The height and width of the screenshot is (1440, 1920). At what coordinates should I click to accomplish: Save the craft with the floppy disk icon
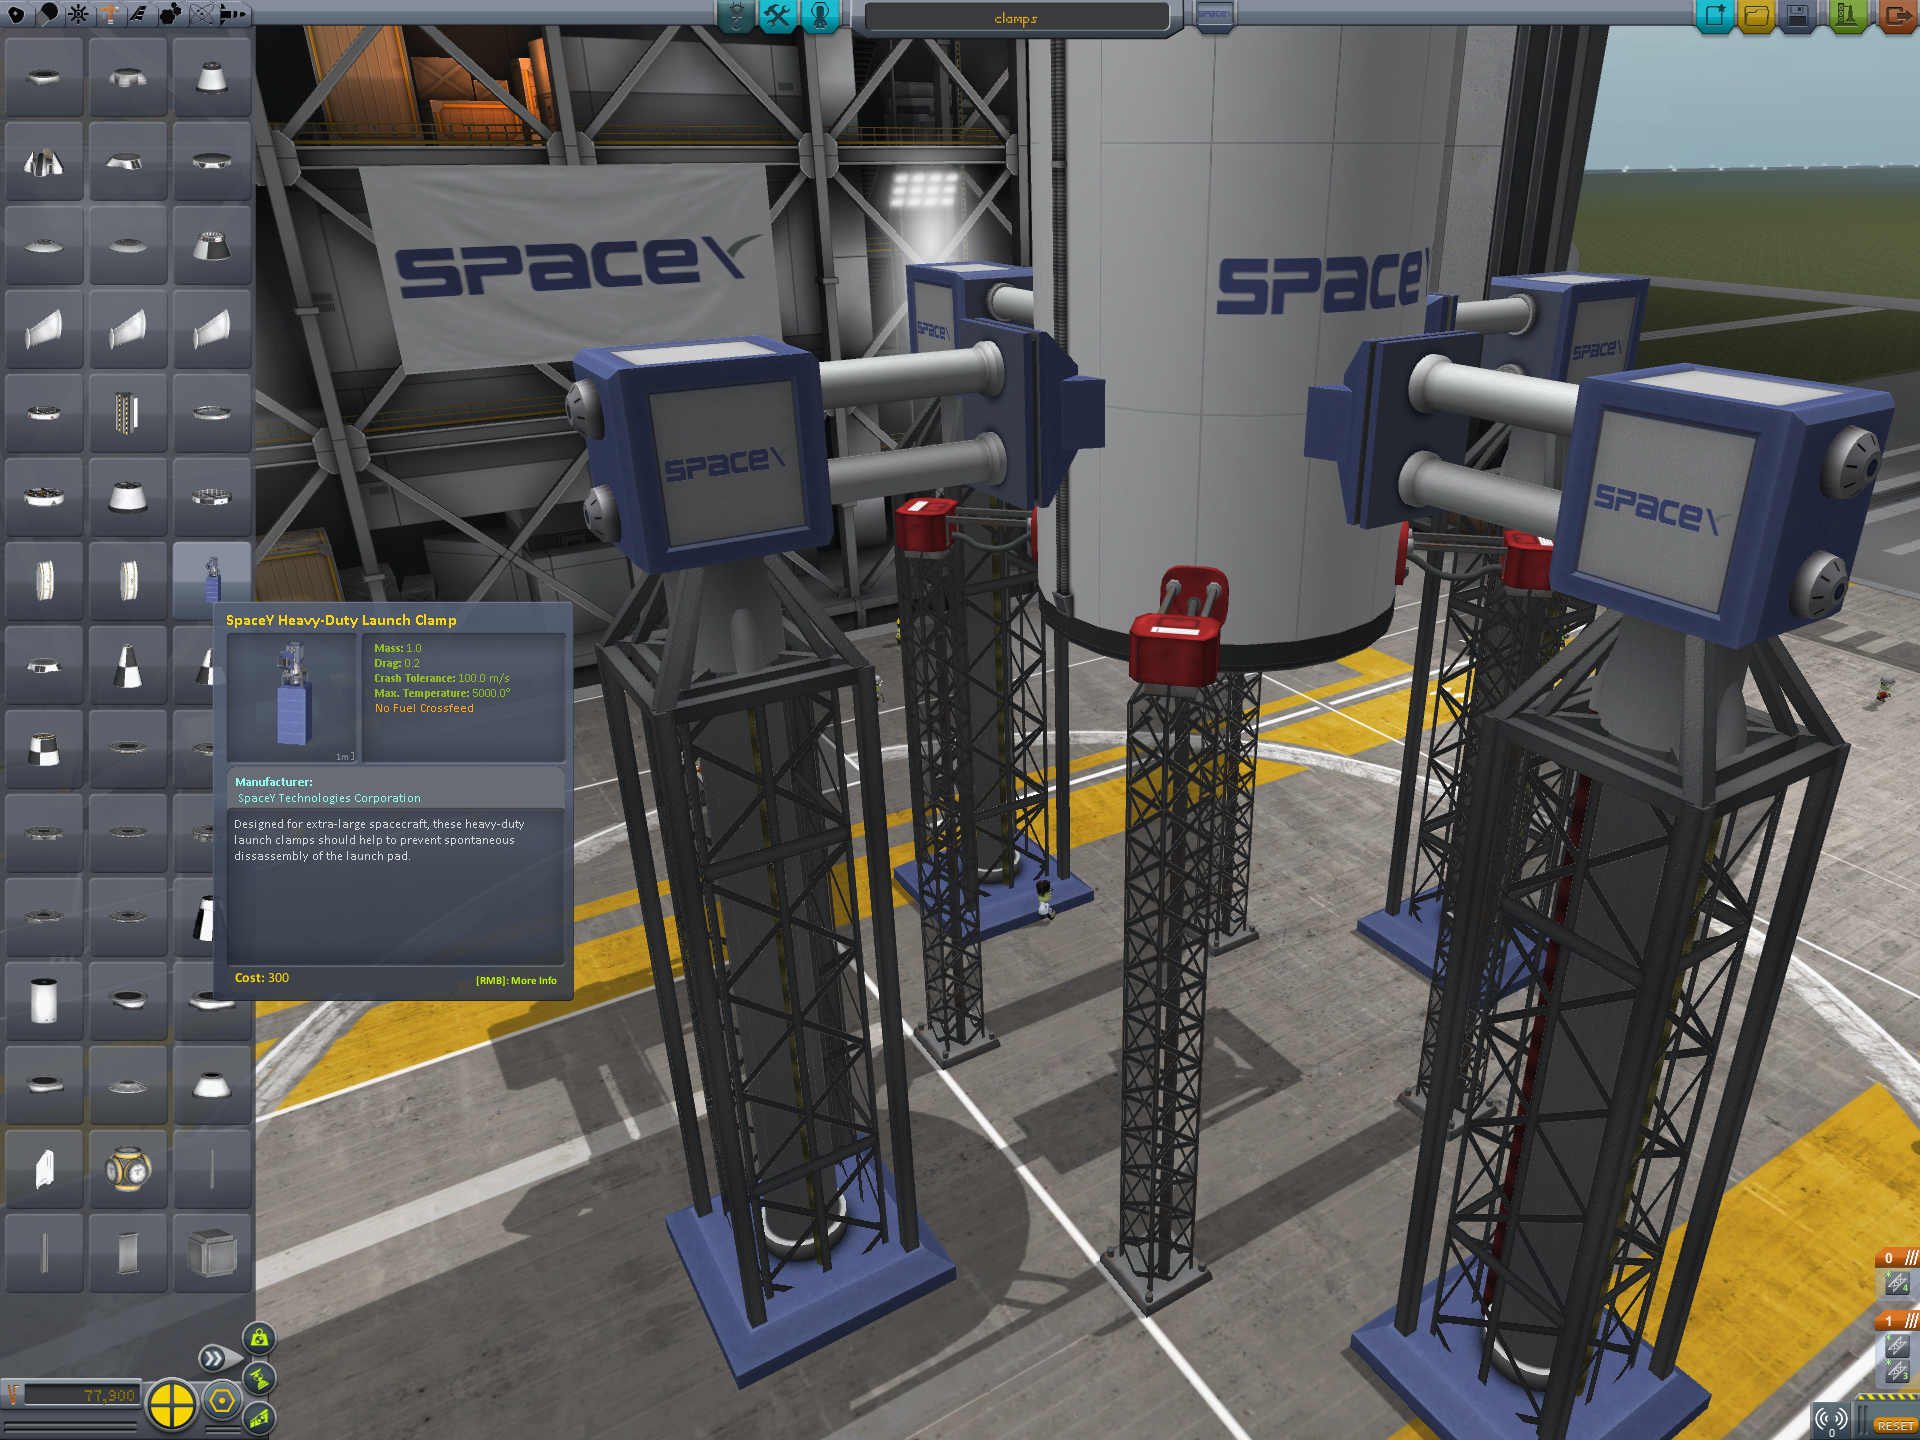click(1798, 16)
